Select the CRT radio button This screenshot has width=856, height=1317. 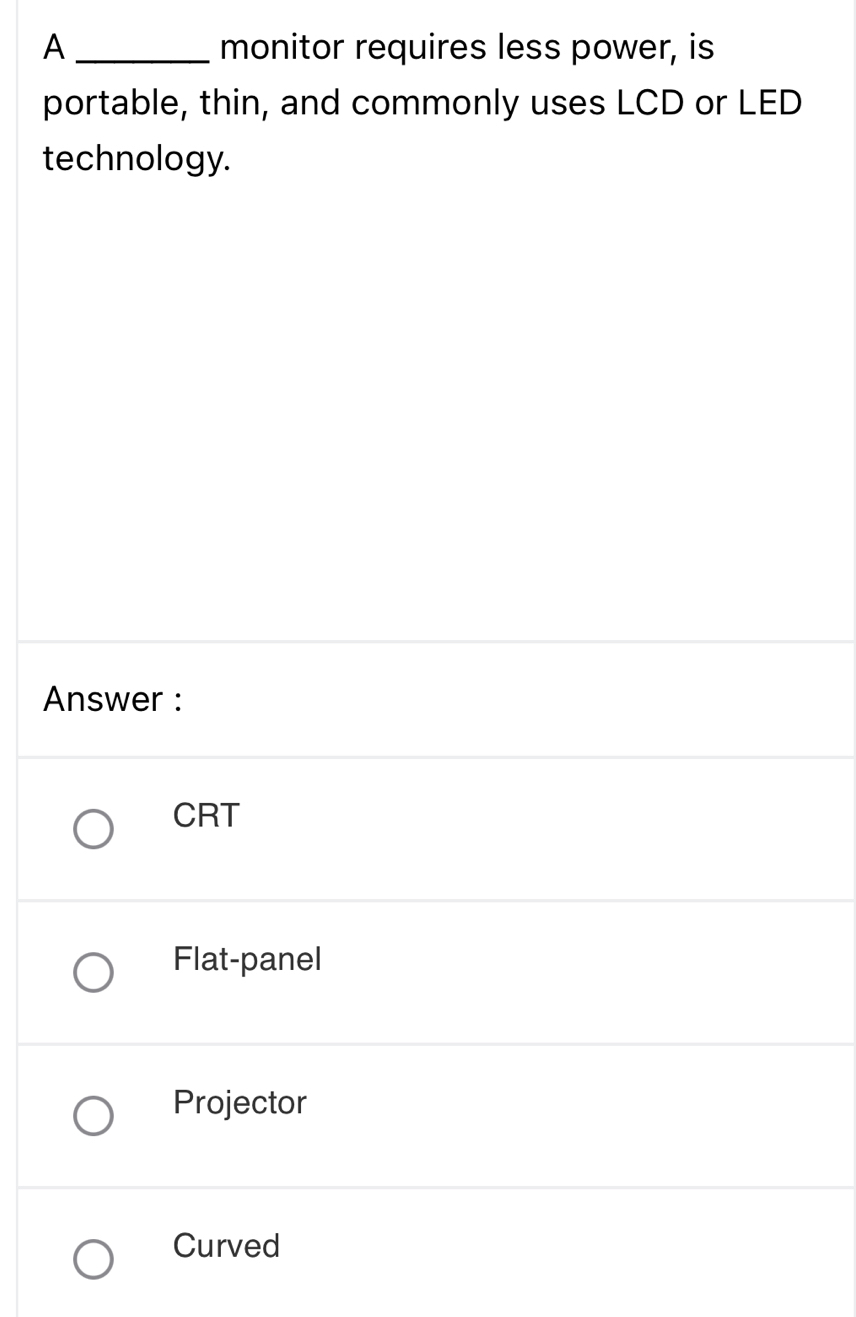[94, 829]
